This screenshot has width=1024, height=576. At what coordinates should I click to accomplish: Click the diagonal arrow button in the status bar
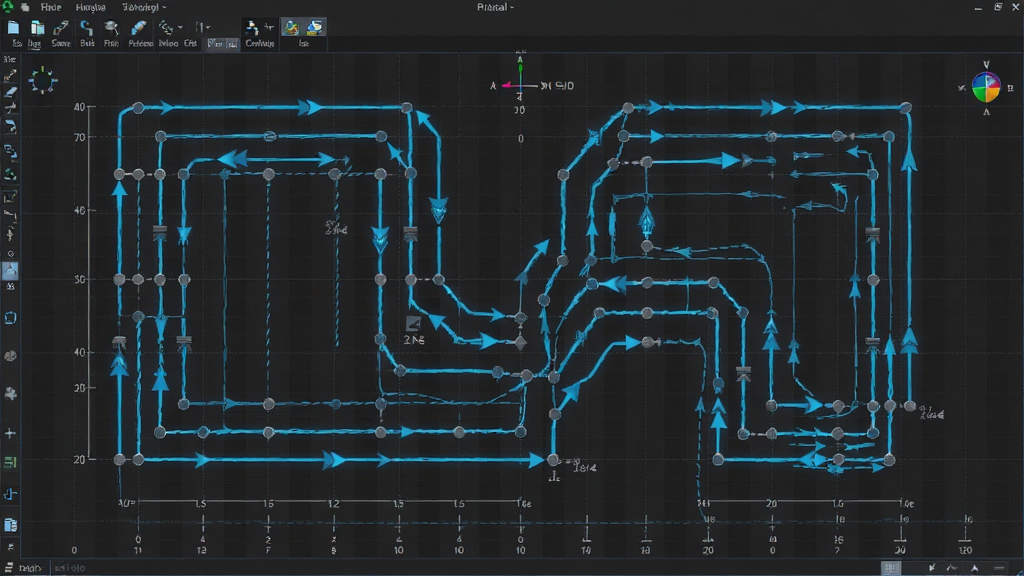[x=932, y=568]
